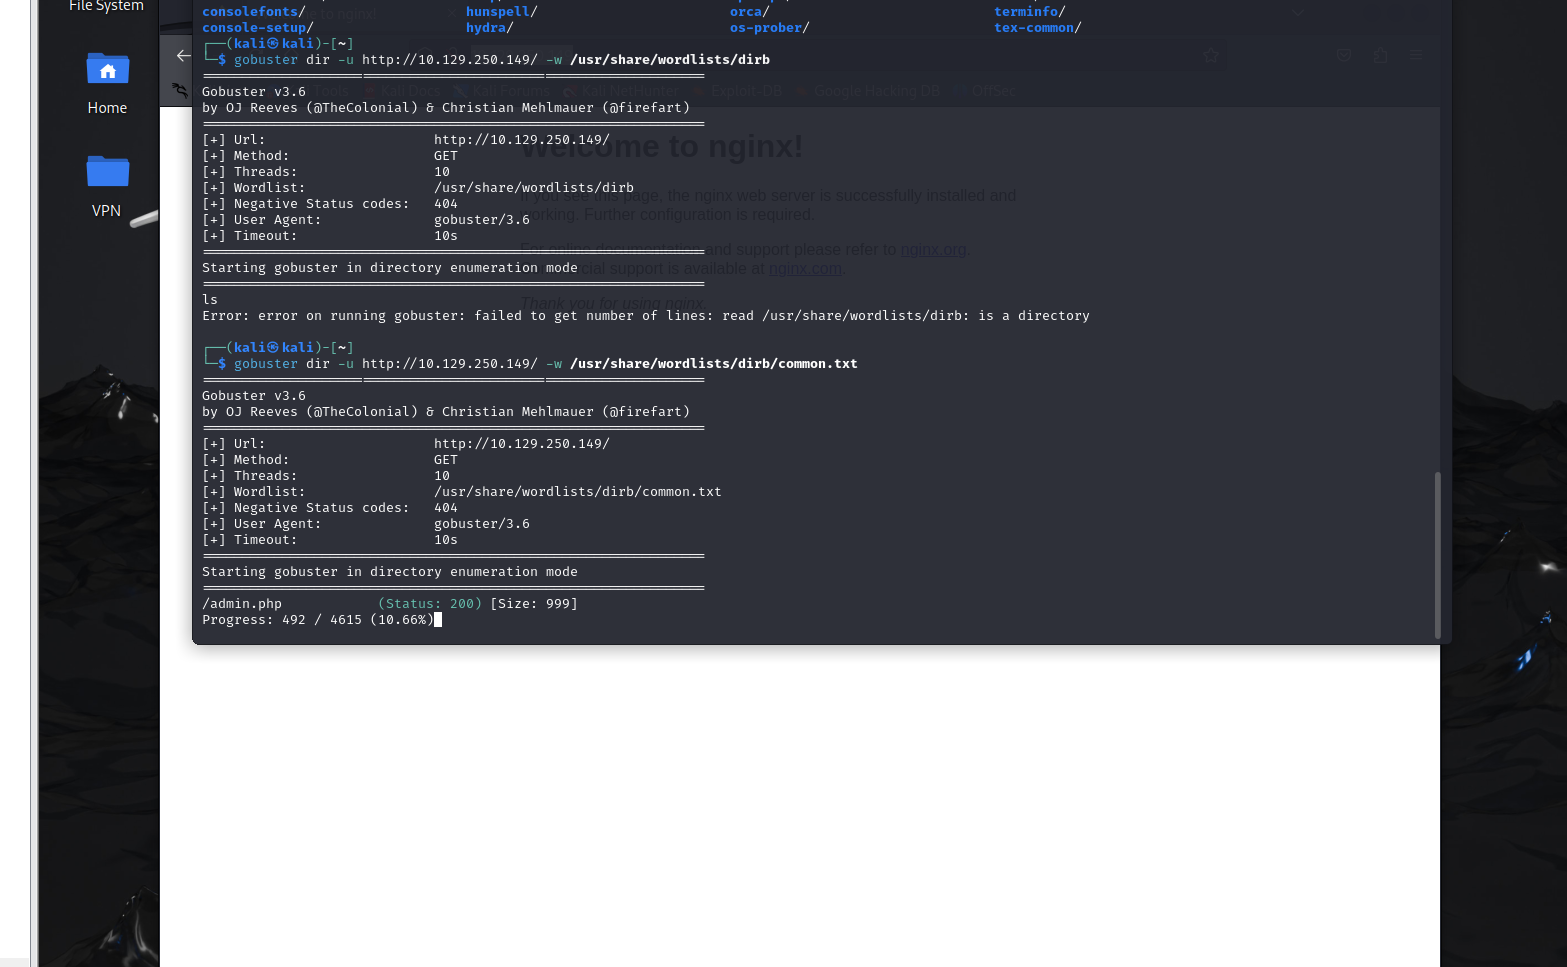Viewport: 1567px width, 967px height.
Task: Click the terminfo/ directory entry
Action: pos(1030,12)
